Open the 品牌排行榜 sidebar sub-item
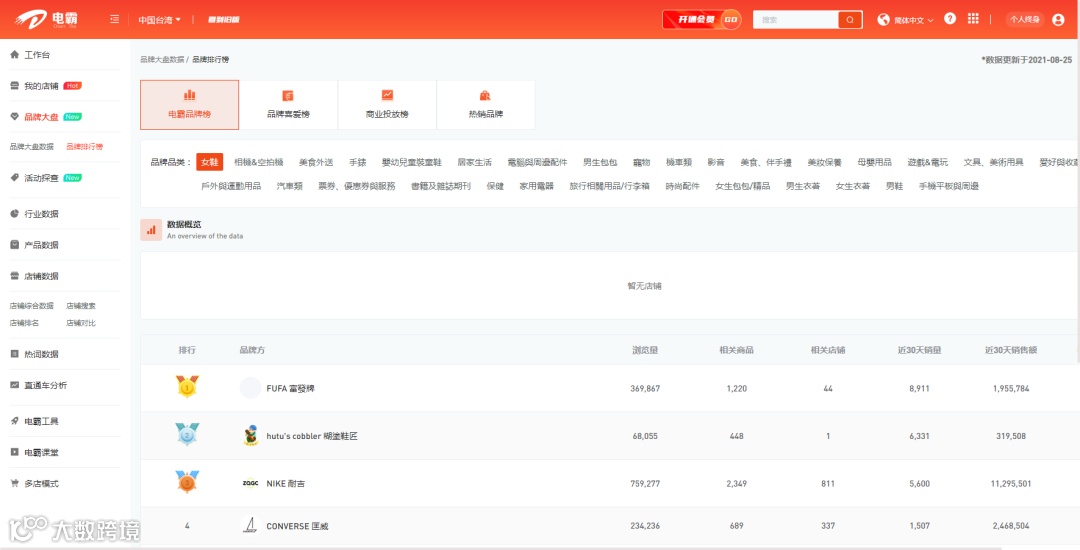The width and height of the screenshot is (1080, 550). 85,147
